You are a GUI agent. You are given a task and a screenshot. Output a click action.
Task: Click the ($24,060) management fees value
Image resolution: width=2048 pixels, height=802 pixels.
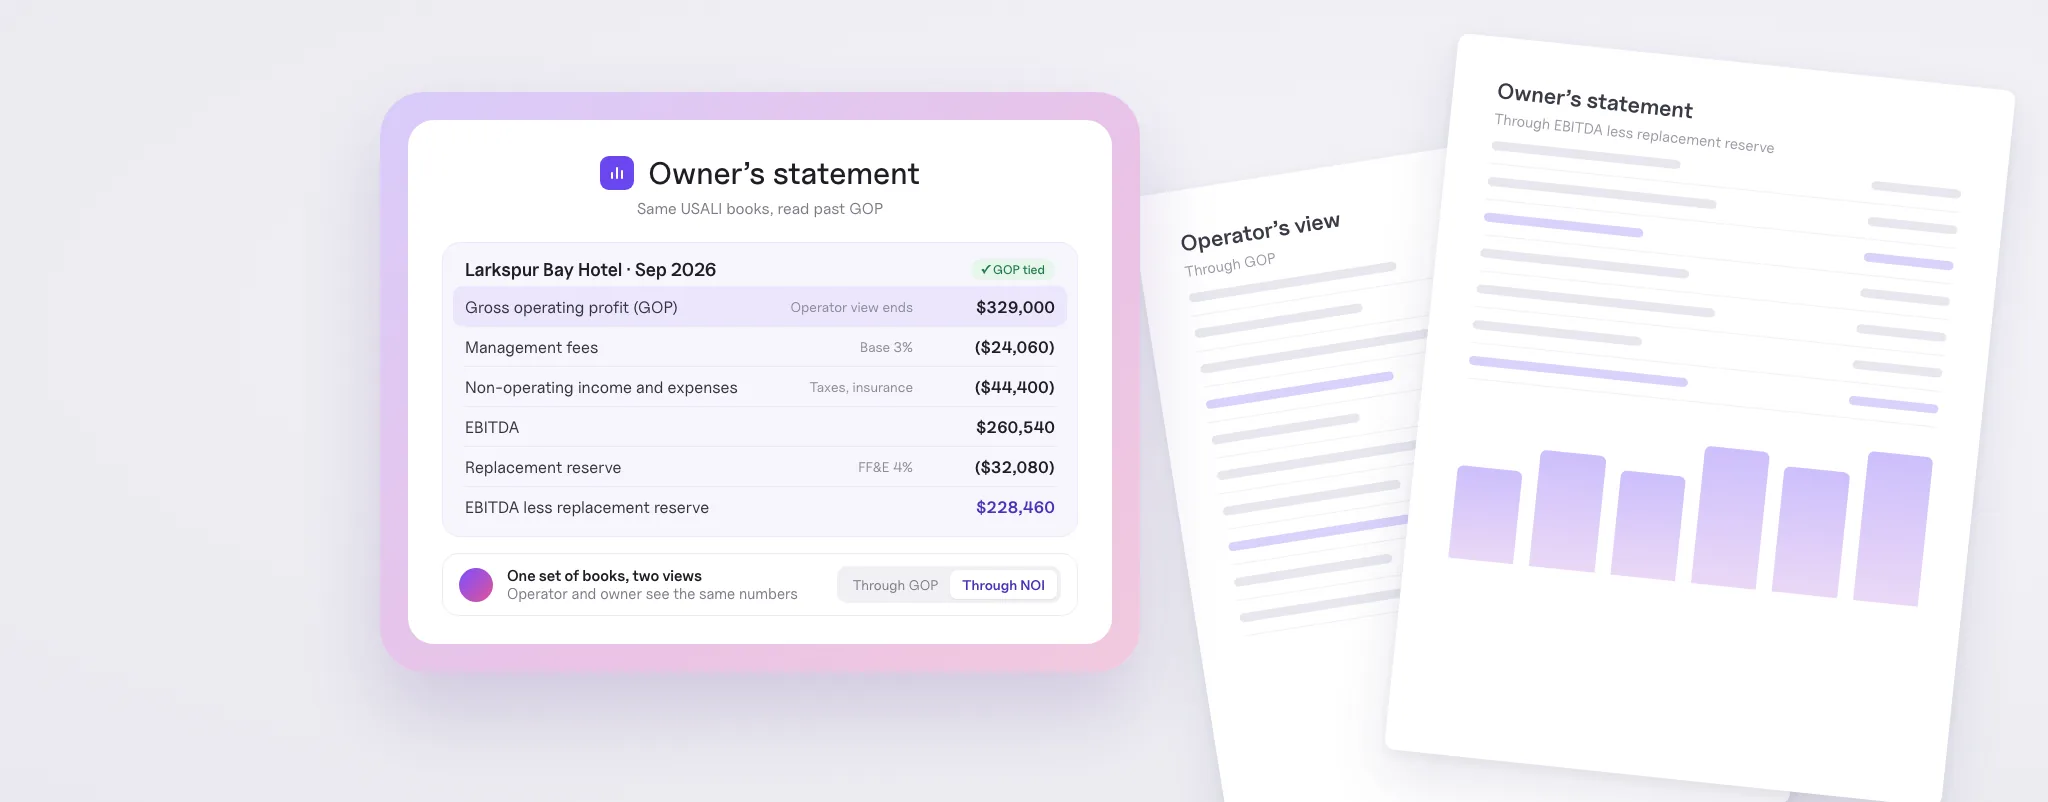(x=1014, y=347)
